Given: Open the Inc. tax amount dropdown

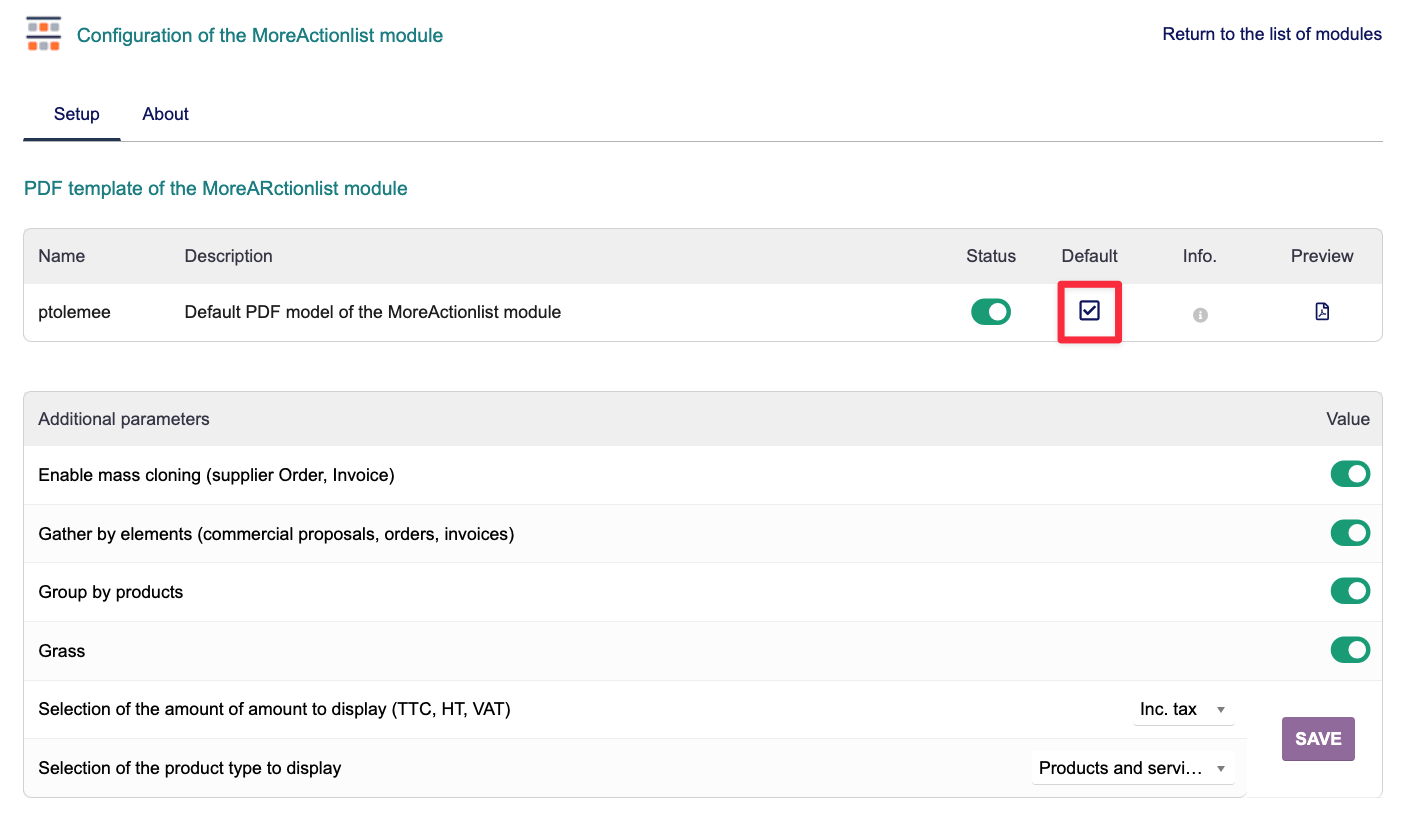Looking at the screenshot, I should point(1182,710).
